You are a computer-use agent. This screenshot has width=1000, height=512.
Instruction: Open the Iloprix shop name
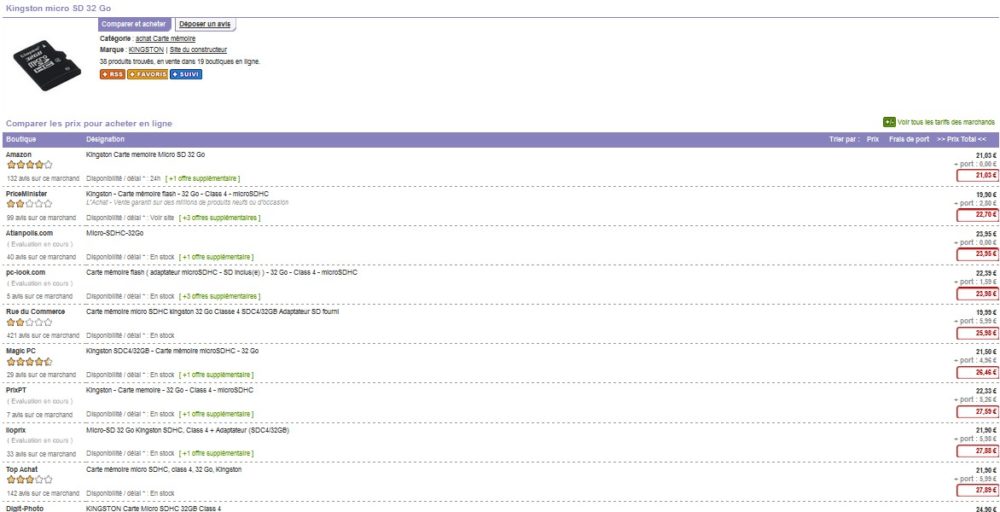click(16, 430)
